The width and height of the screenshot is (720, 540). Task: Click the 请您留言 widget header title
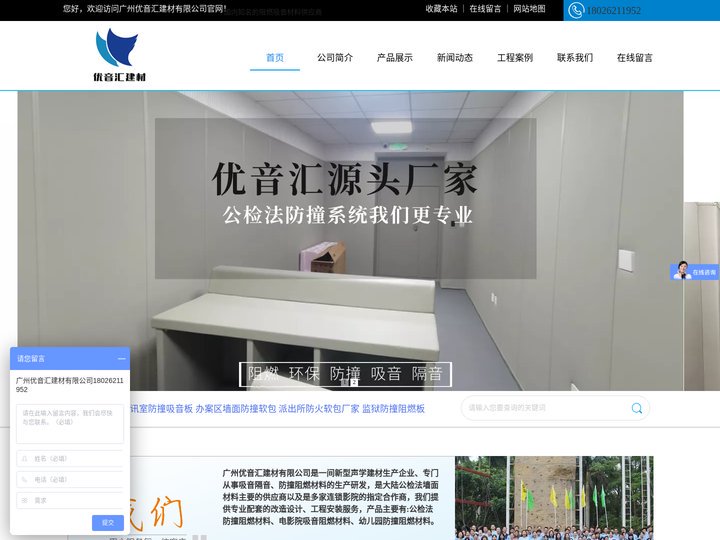[31, 359]
